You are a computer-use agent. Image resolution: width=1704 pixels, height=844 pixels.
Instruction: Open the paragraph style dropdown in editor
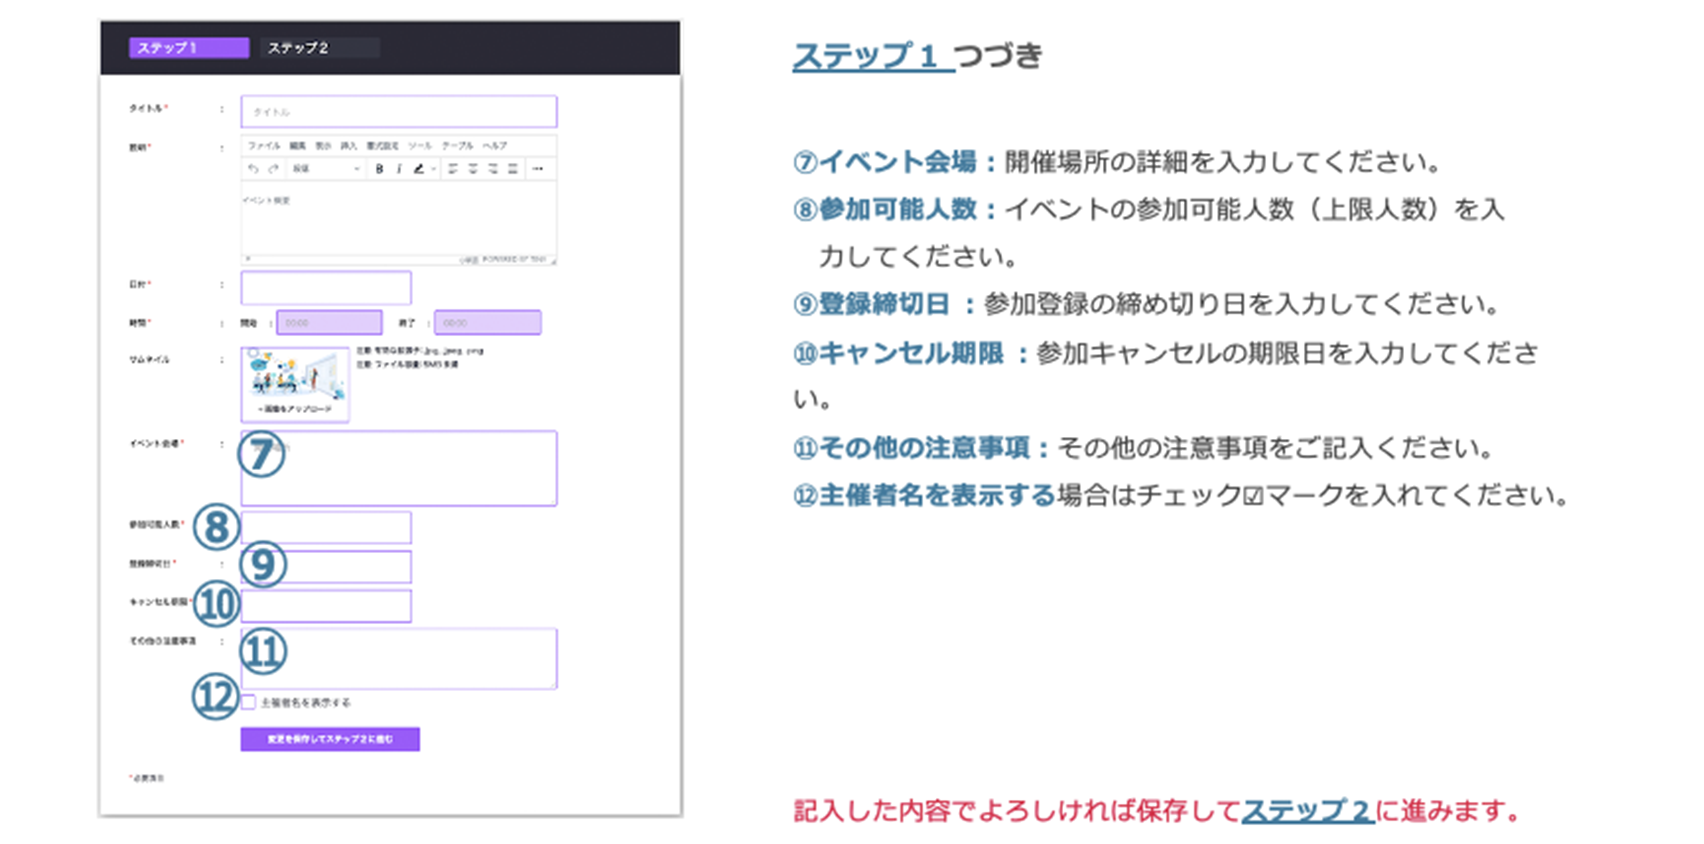[325, 169]
